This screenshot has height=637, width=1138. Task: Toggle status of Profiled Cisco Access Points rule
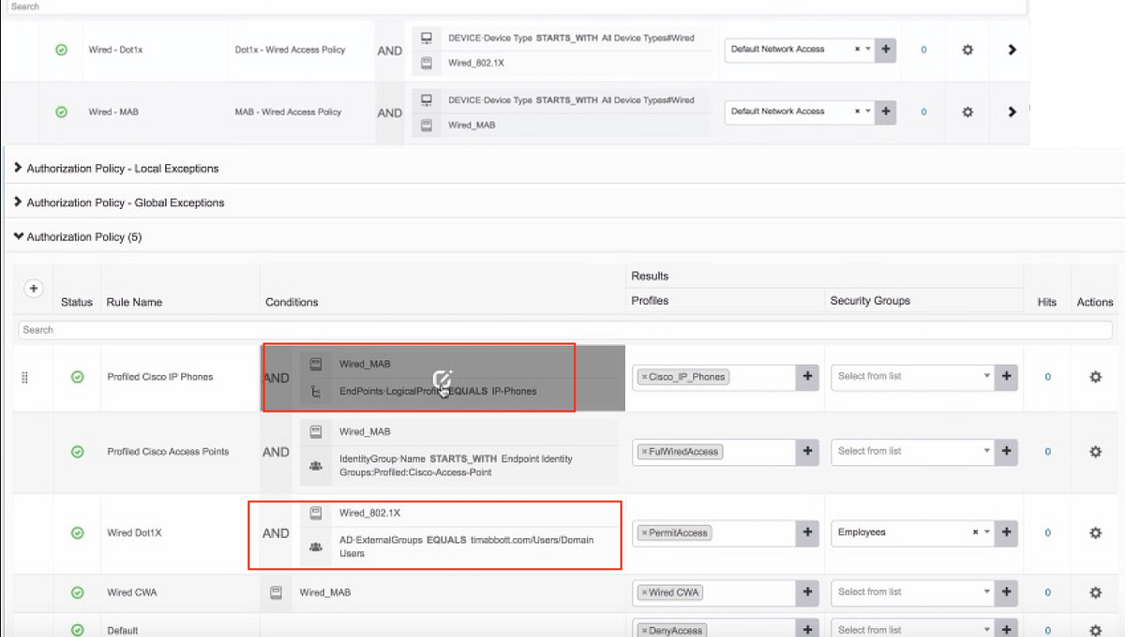78,452
